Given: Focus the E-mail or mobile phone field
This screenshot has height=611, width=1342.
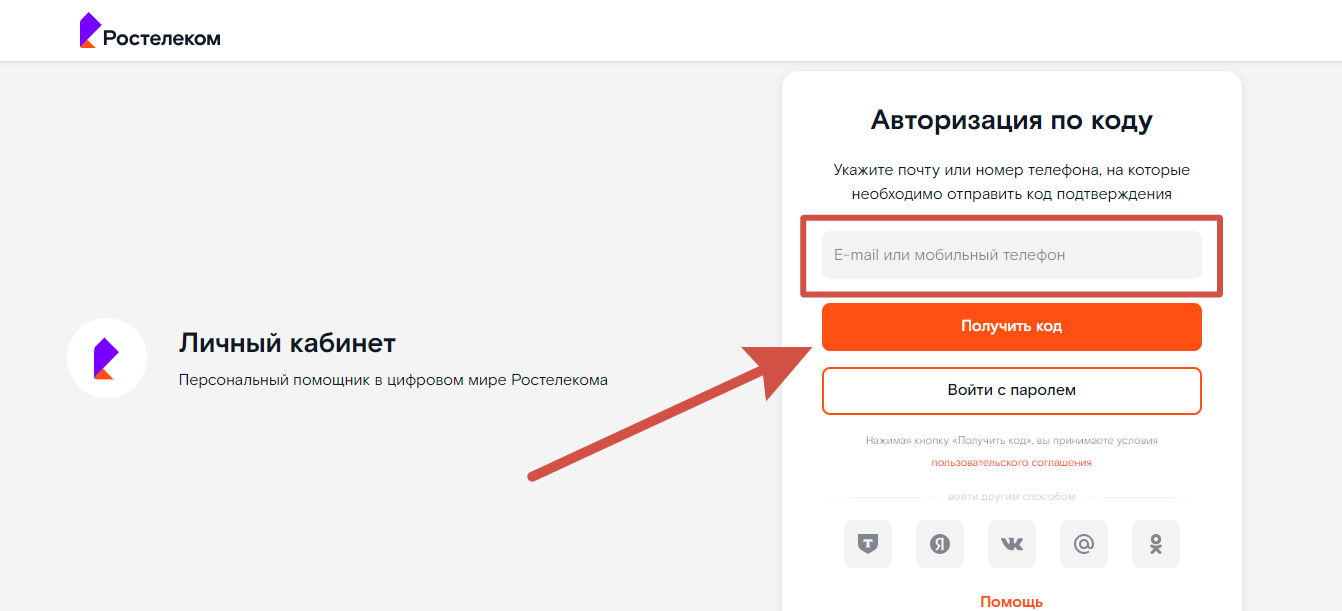Looking at the screenshot, I should [1011, 255].
